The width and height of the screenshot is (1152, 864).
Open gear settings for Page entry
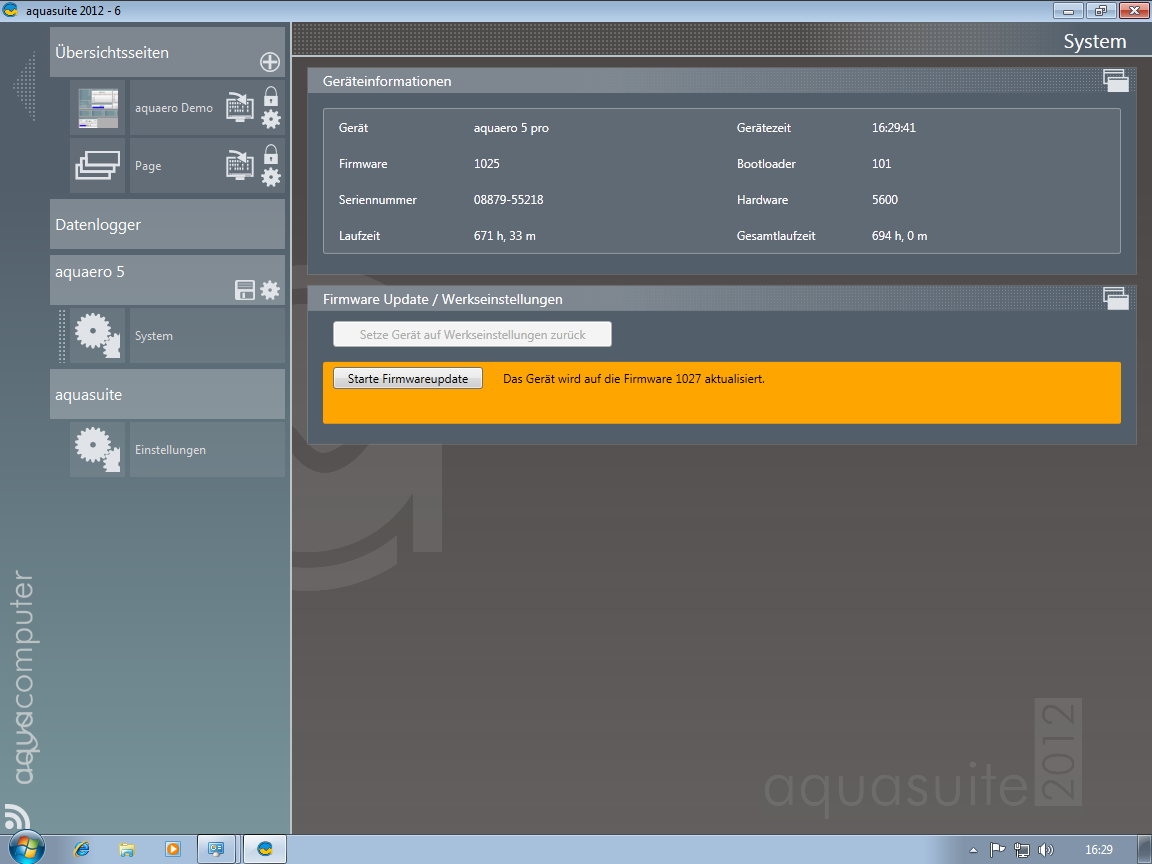point(271,177)
